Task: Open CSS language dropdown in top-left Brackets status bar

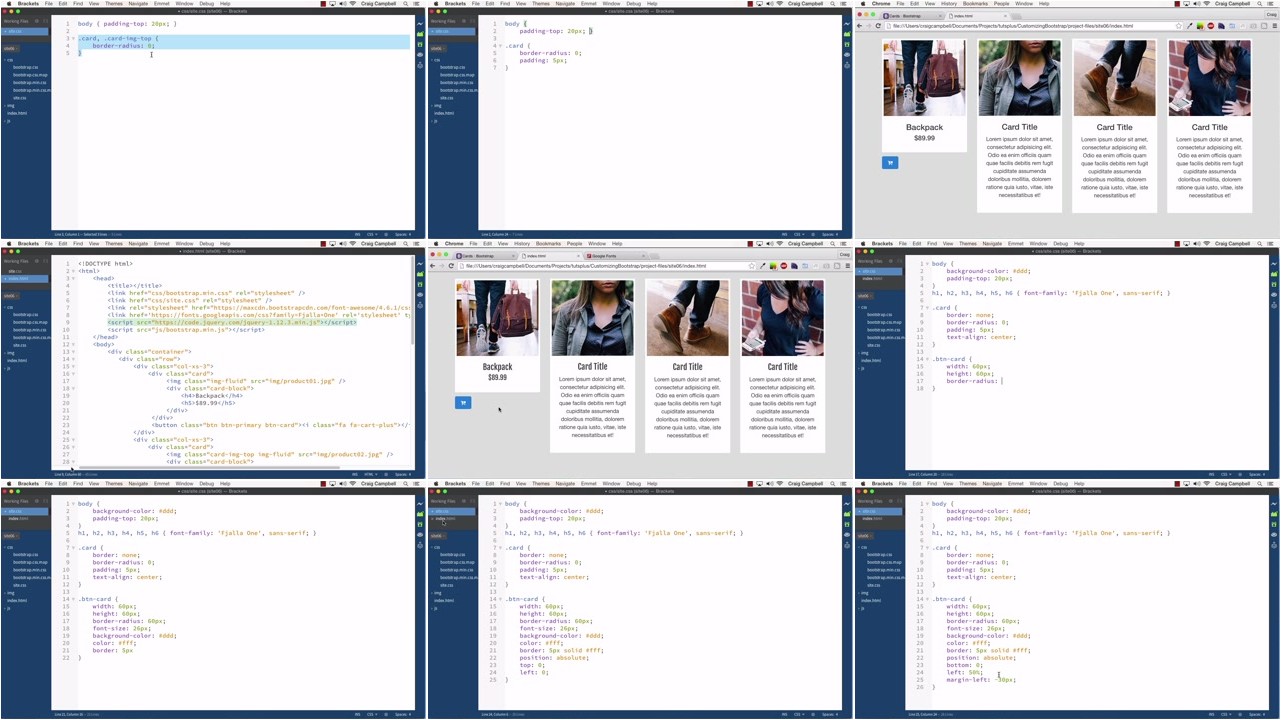Action: [372, 235]
